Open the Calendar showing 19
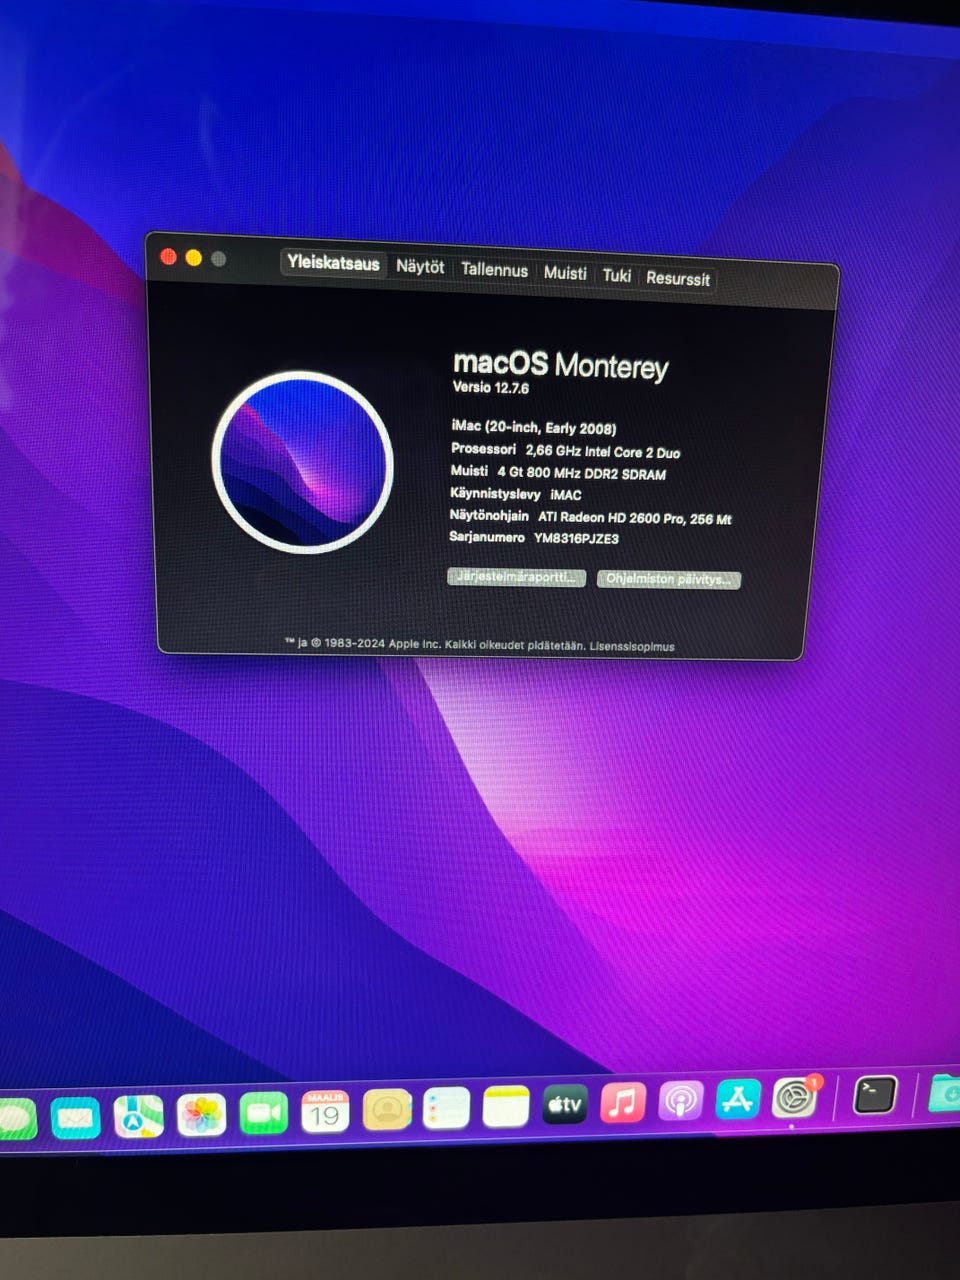 (x=325, y=1112)
